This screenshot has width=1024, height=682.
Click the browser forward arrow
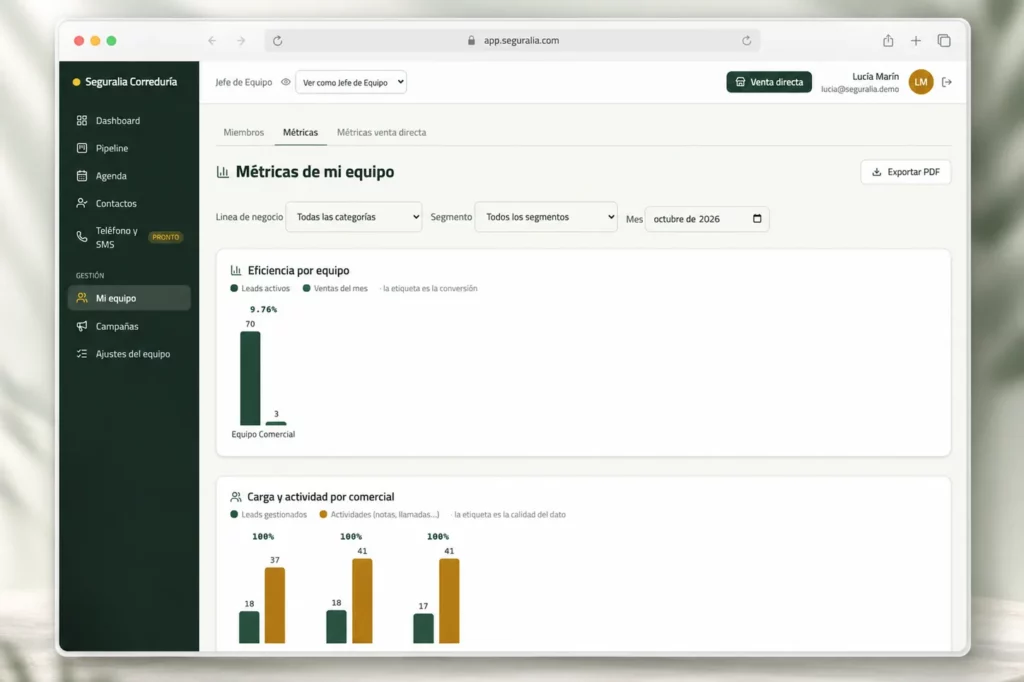pyautogui.click(x=241, y=41)
